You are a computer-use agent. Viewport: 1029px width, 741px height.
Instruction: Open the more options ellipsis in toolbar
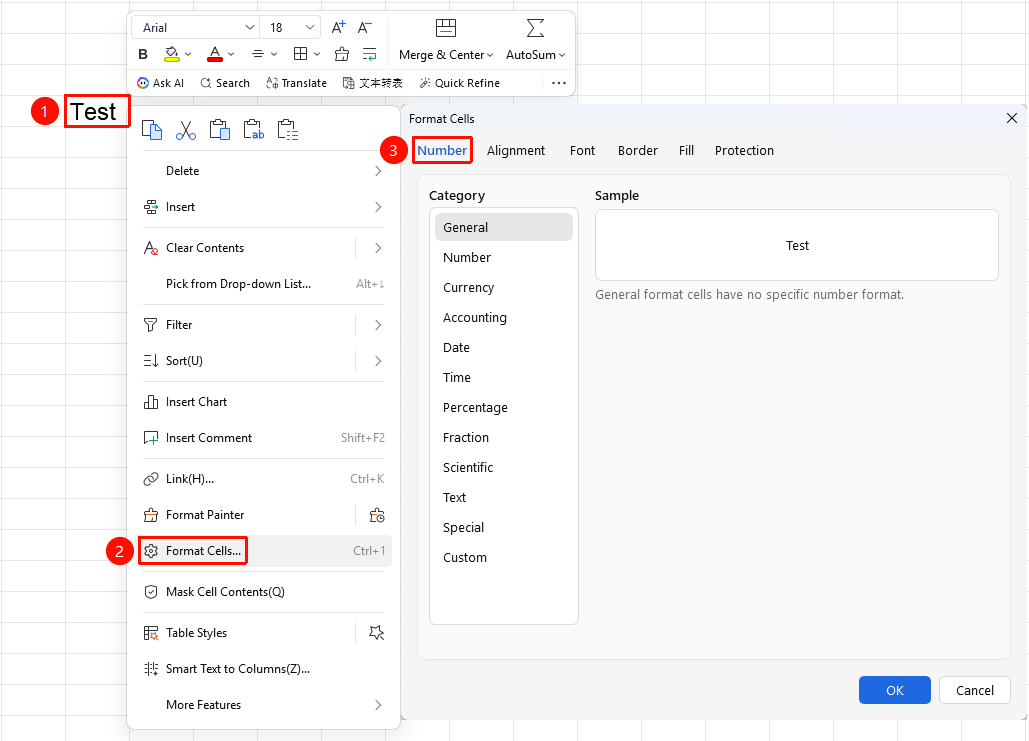coord(559,83)
